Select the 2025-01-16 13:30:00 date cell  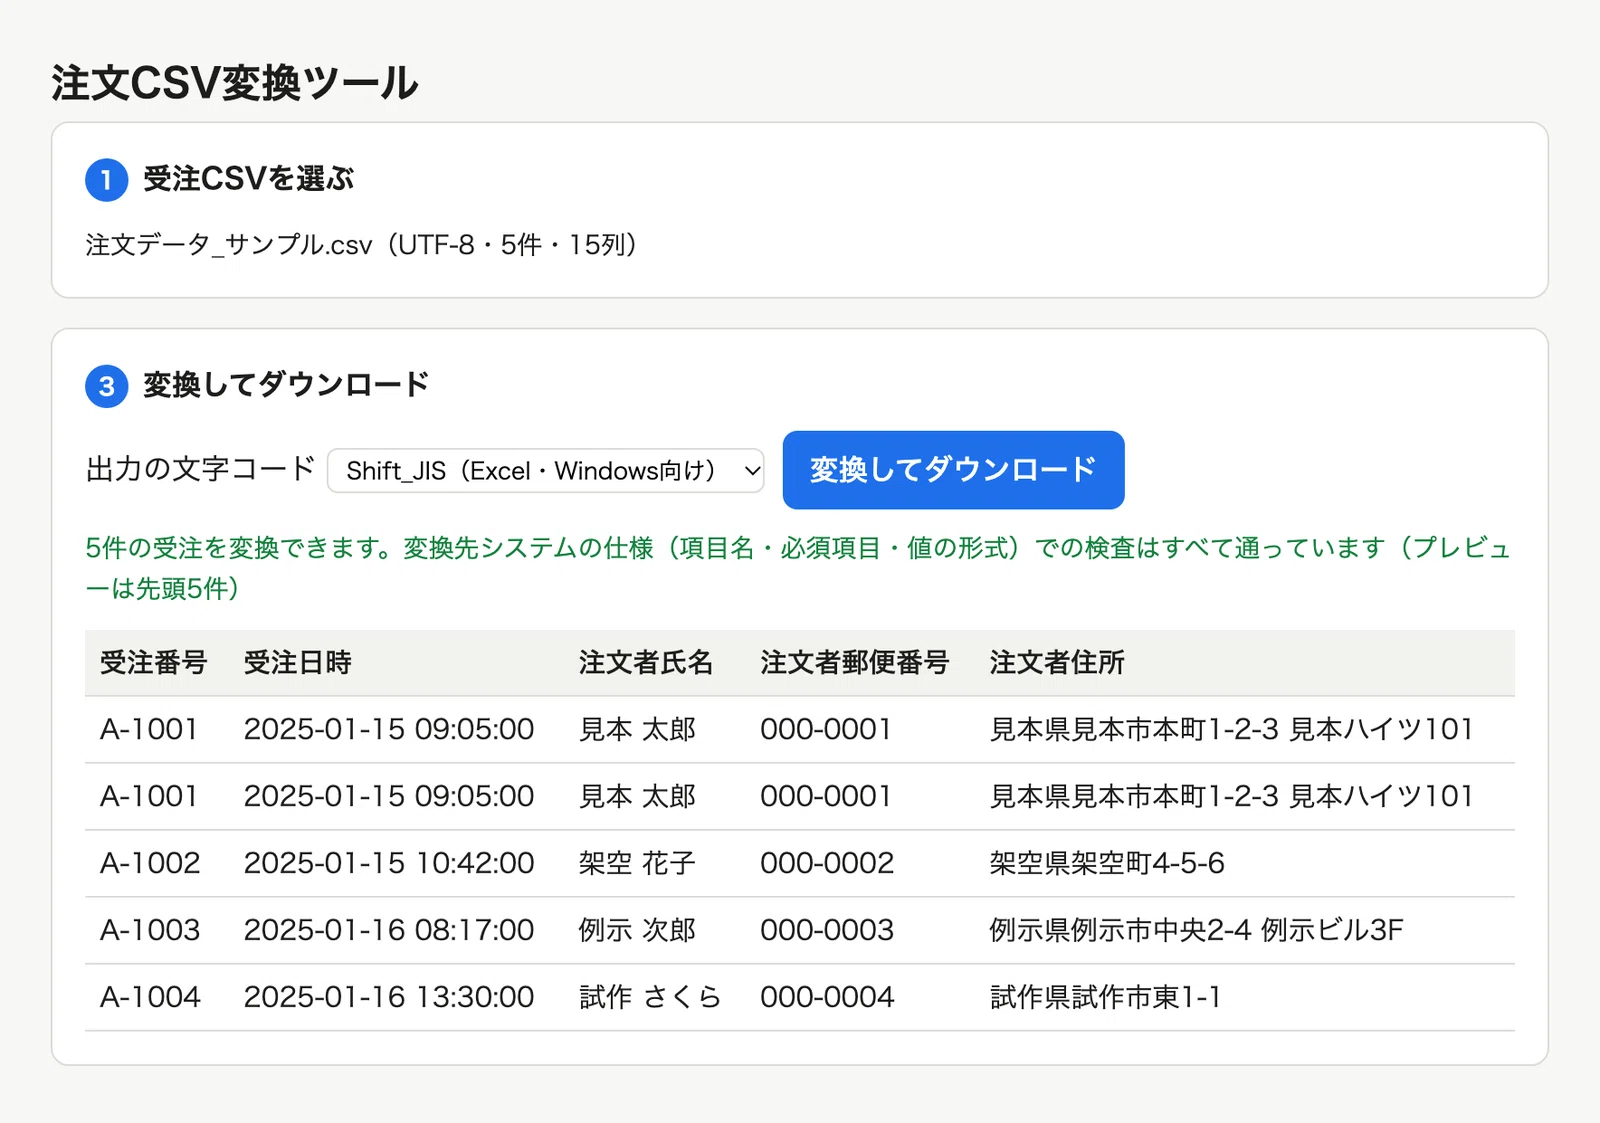pos(389,997)
